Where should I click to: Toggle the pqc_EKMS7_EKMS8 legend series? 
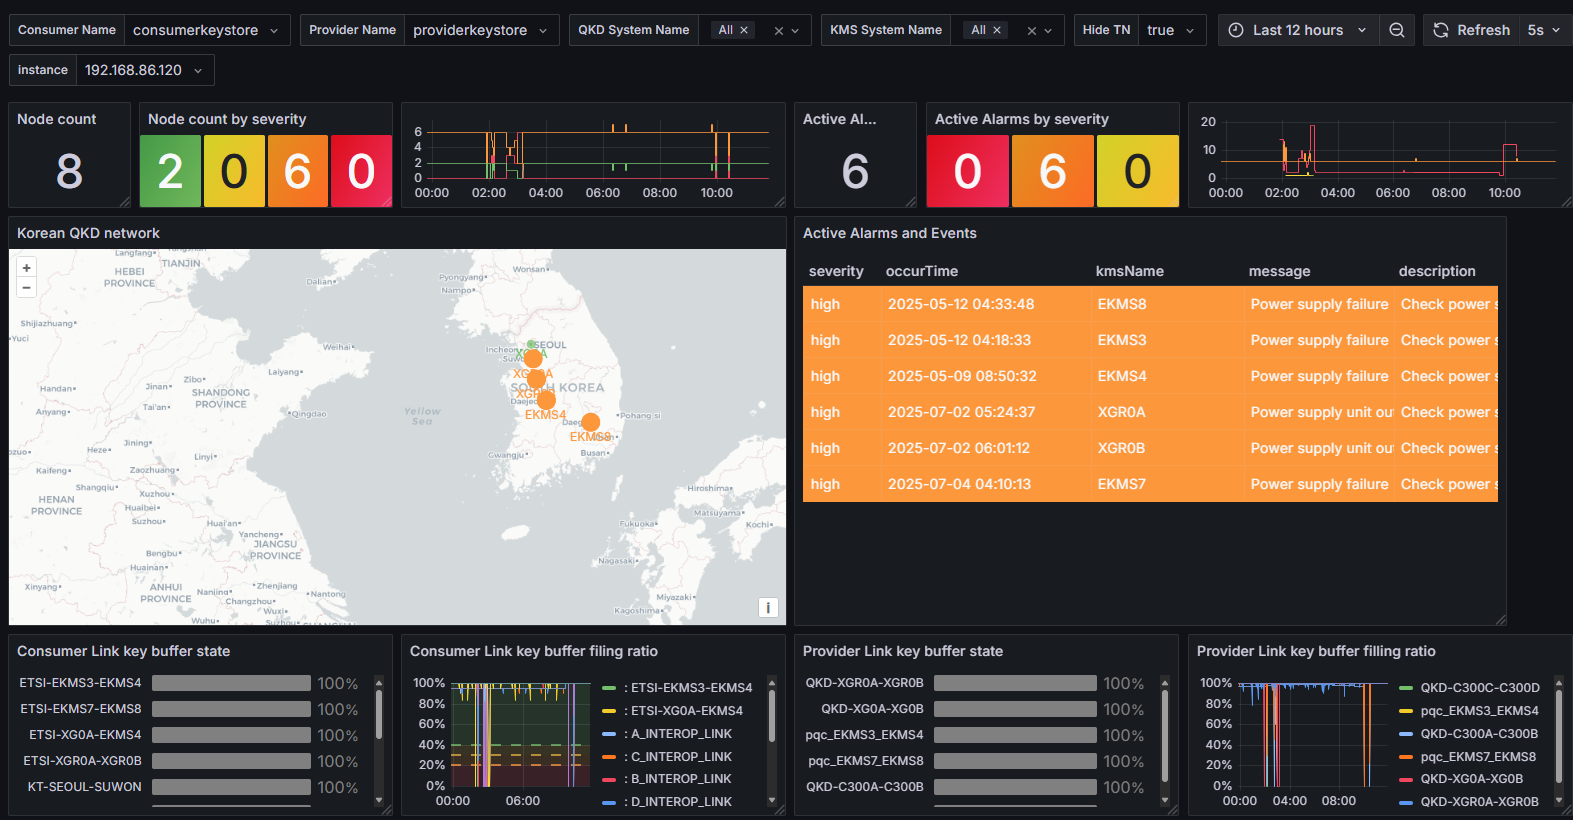click(x=1477, y=757)
